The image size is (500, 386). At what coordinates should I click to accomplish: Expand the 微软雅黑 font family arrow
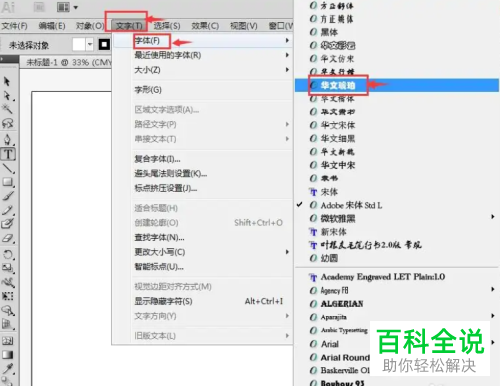click(x=492, y=217)
